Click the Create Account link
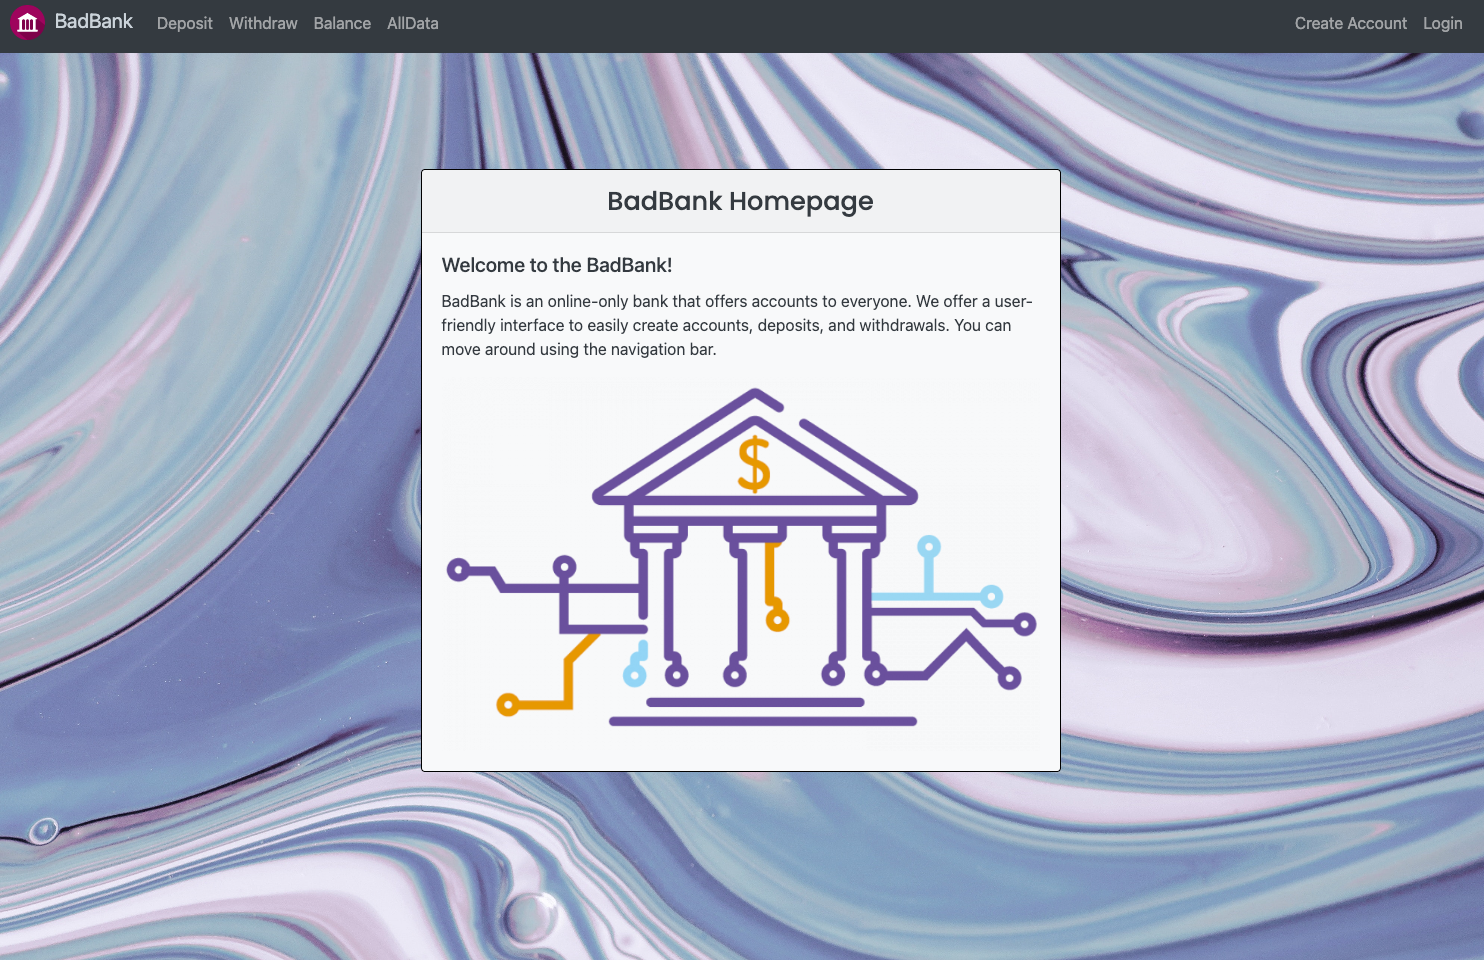The image size is (1484, 960). tap(1350, 23)
